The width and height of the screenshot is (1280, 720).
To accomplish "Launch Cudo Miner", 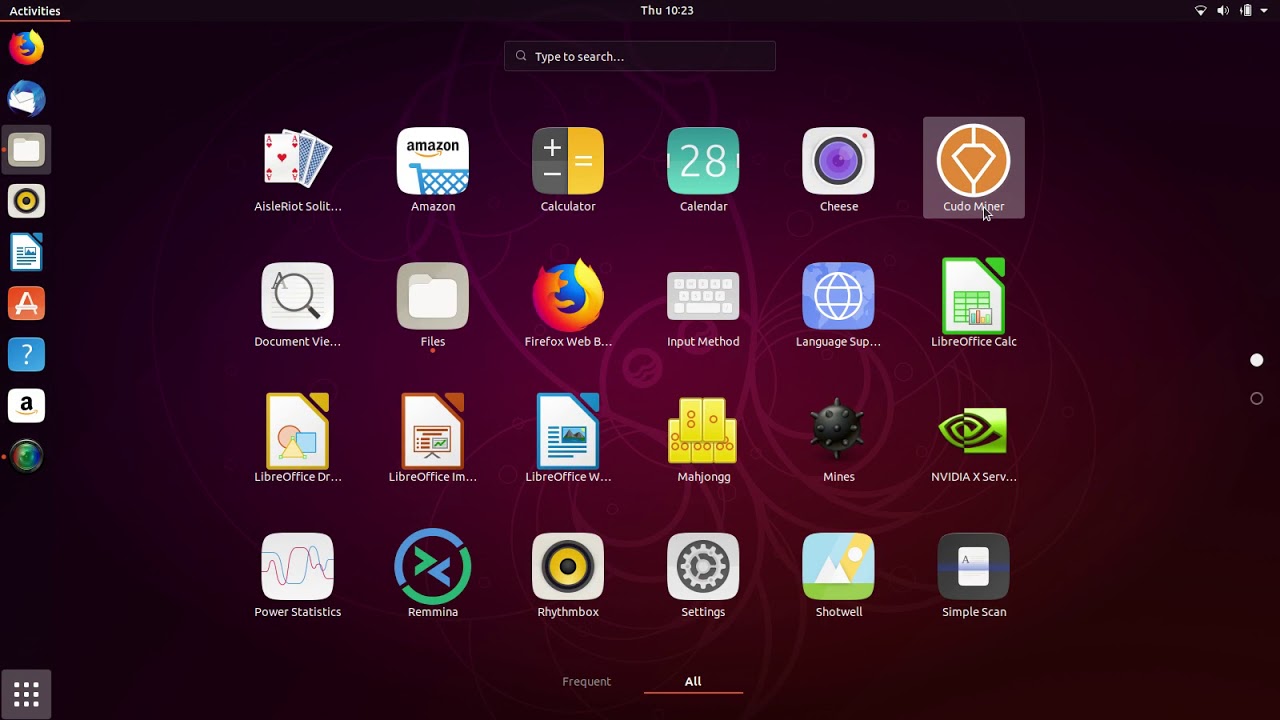I will [x=974, y=168].
